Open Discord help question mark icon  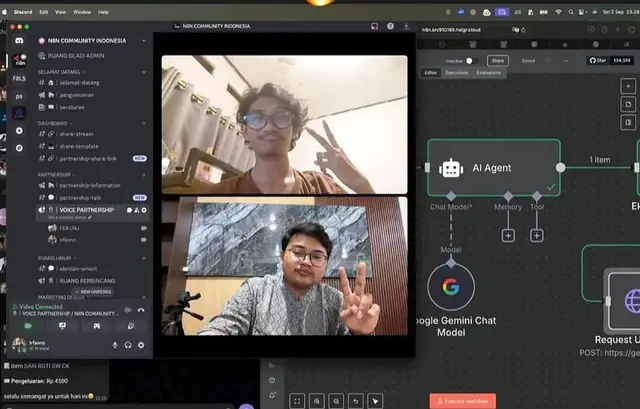click(390, 26)
